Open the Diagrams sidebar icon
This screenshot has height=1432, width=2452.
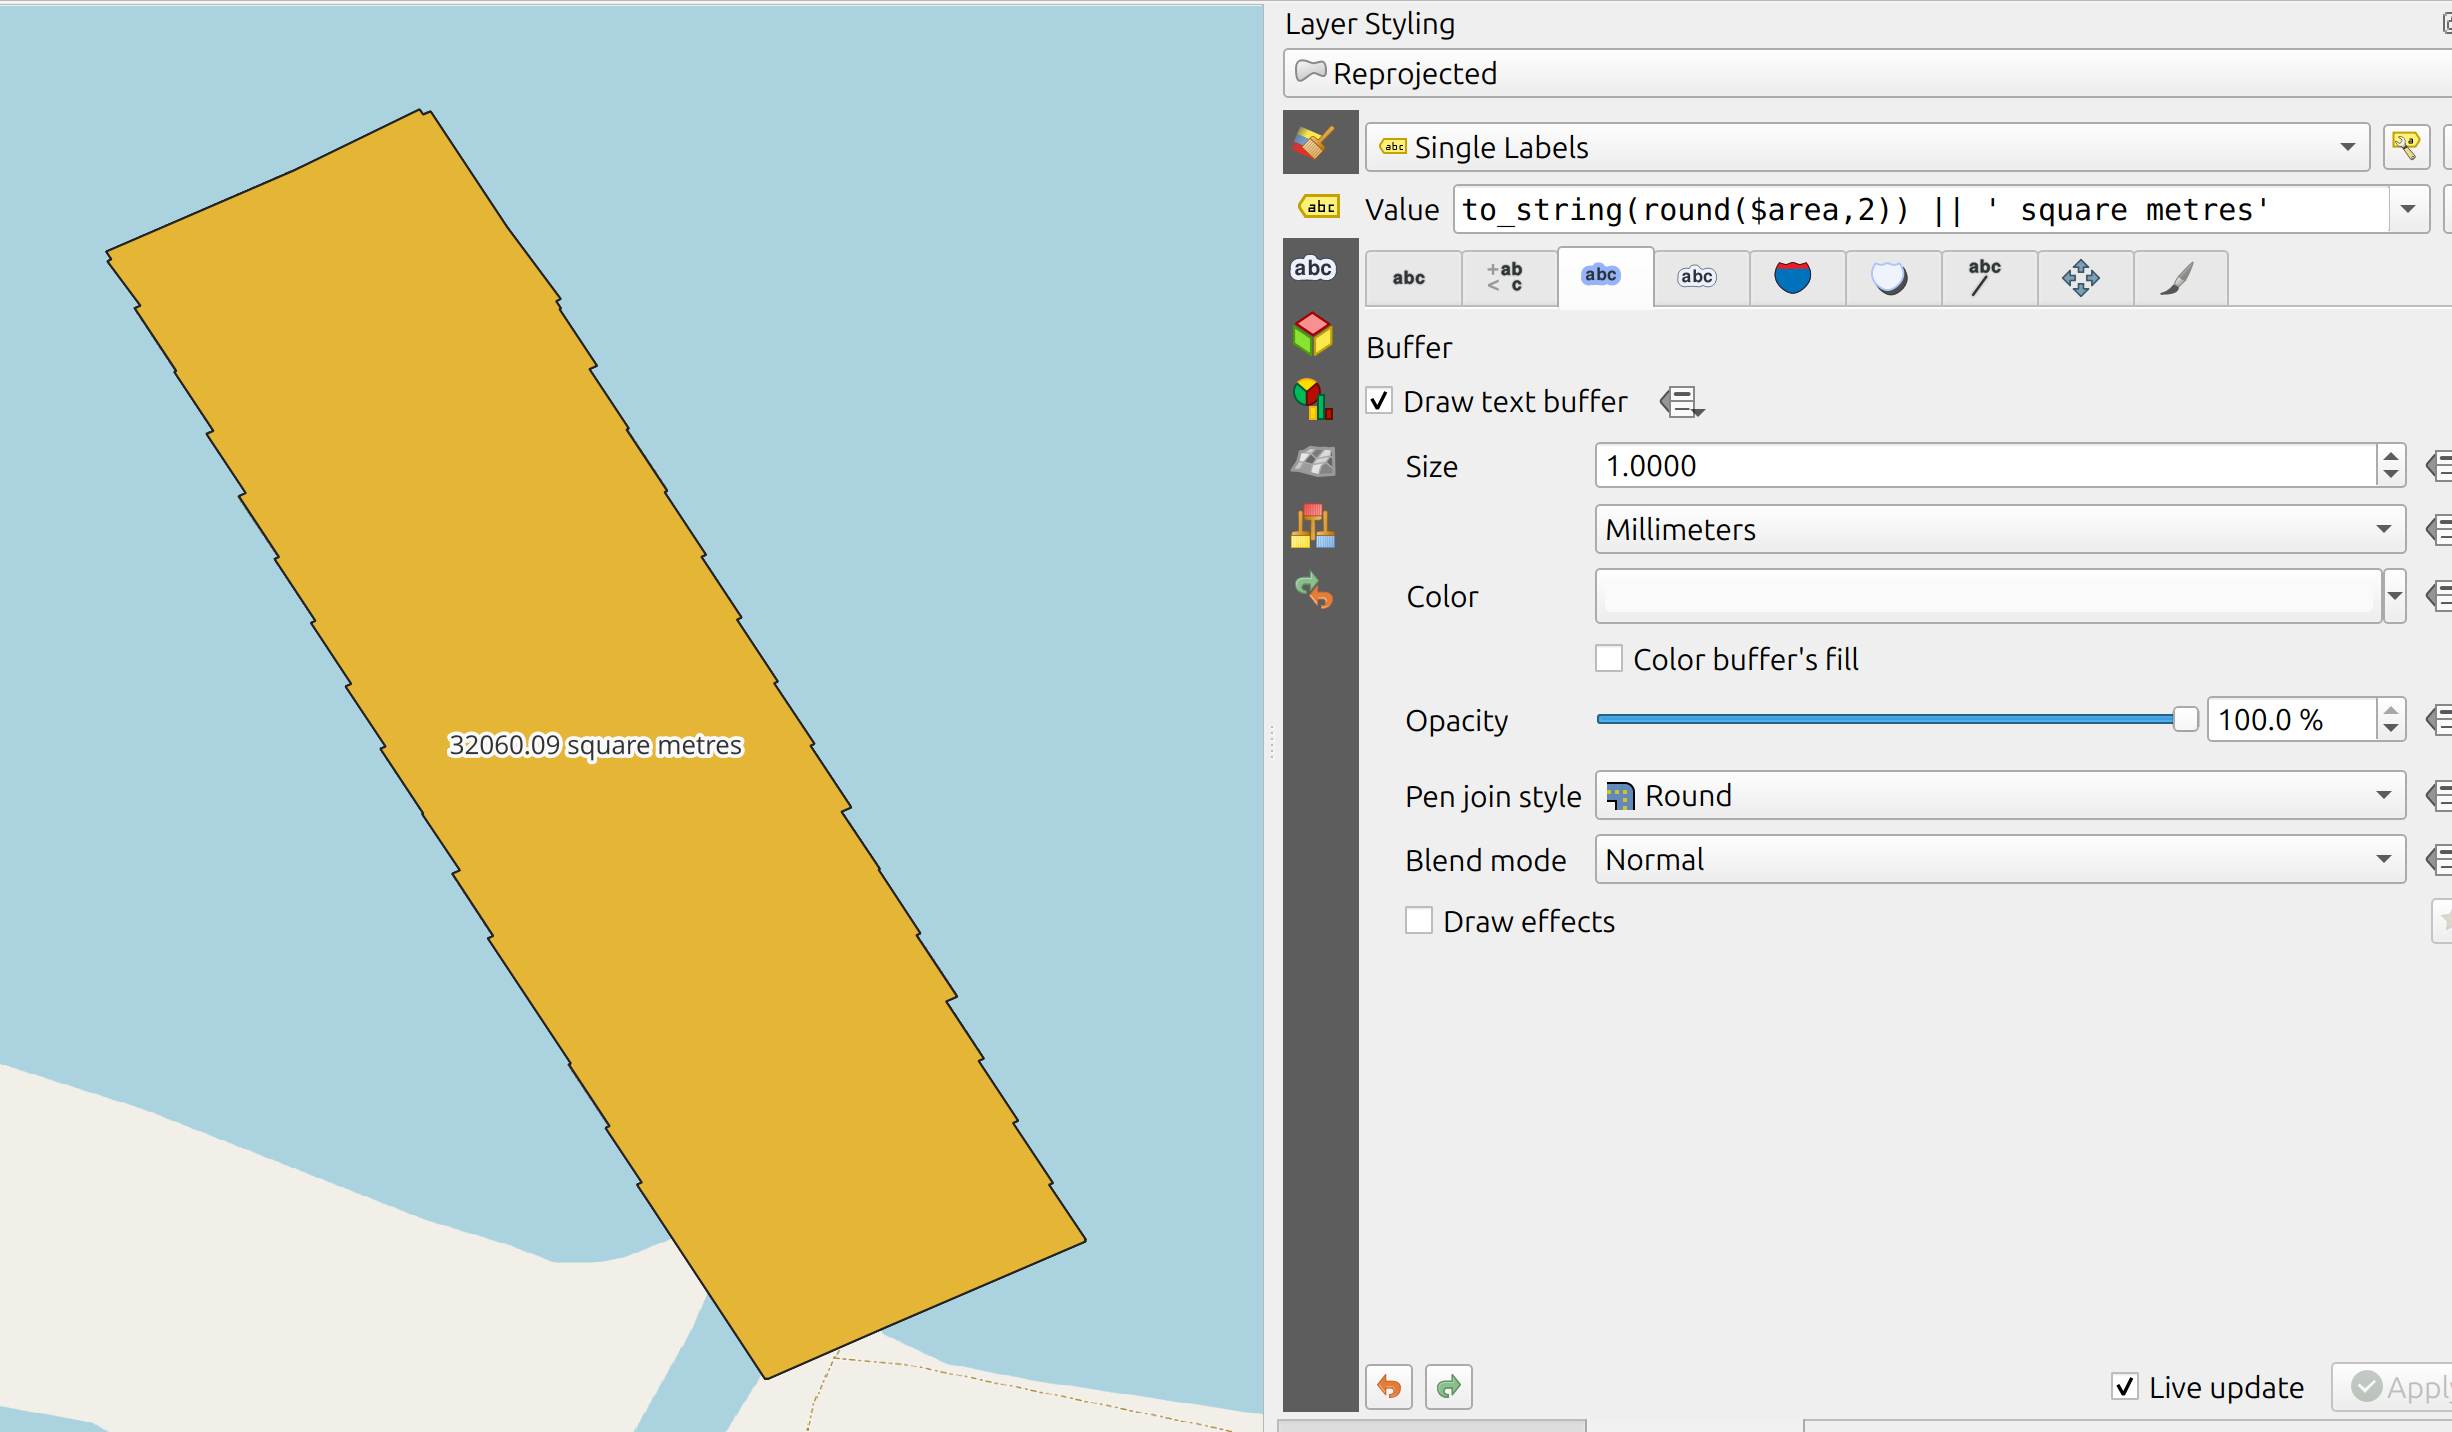[x=1313, y=399]
